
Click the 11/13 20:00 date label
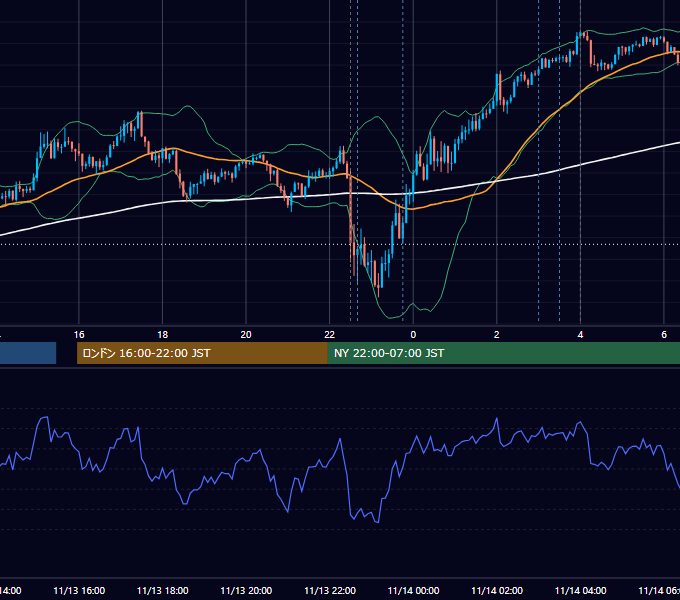pyautogui.click(x=246, y=590)
